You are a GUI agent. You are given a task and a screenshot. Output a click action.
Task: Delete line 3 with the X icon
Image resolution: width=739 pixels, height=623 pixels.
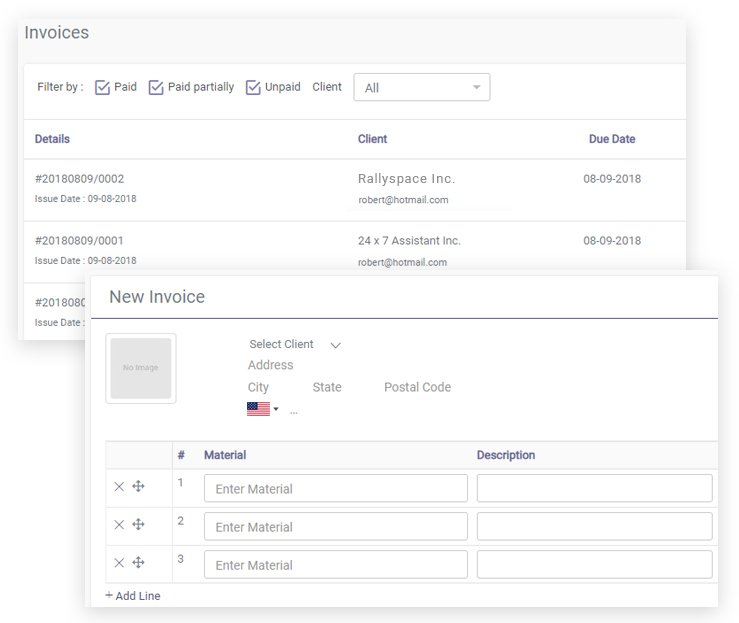(x=119, y=563)
